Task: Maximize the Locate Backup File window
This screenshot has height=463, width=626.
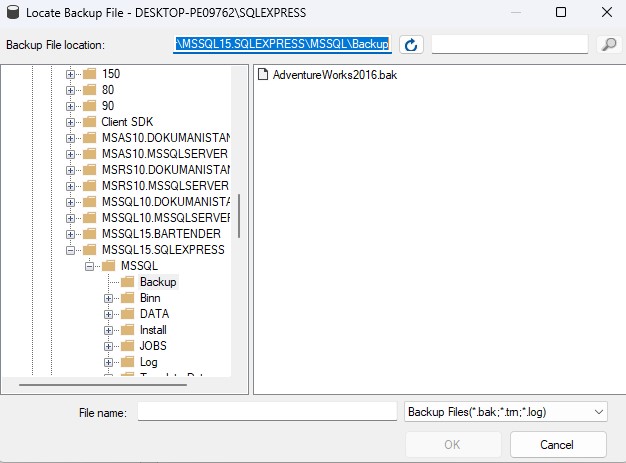Action: pos(561,12)
